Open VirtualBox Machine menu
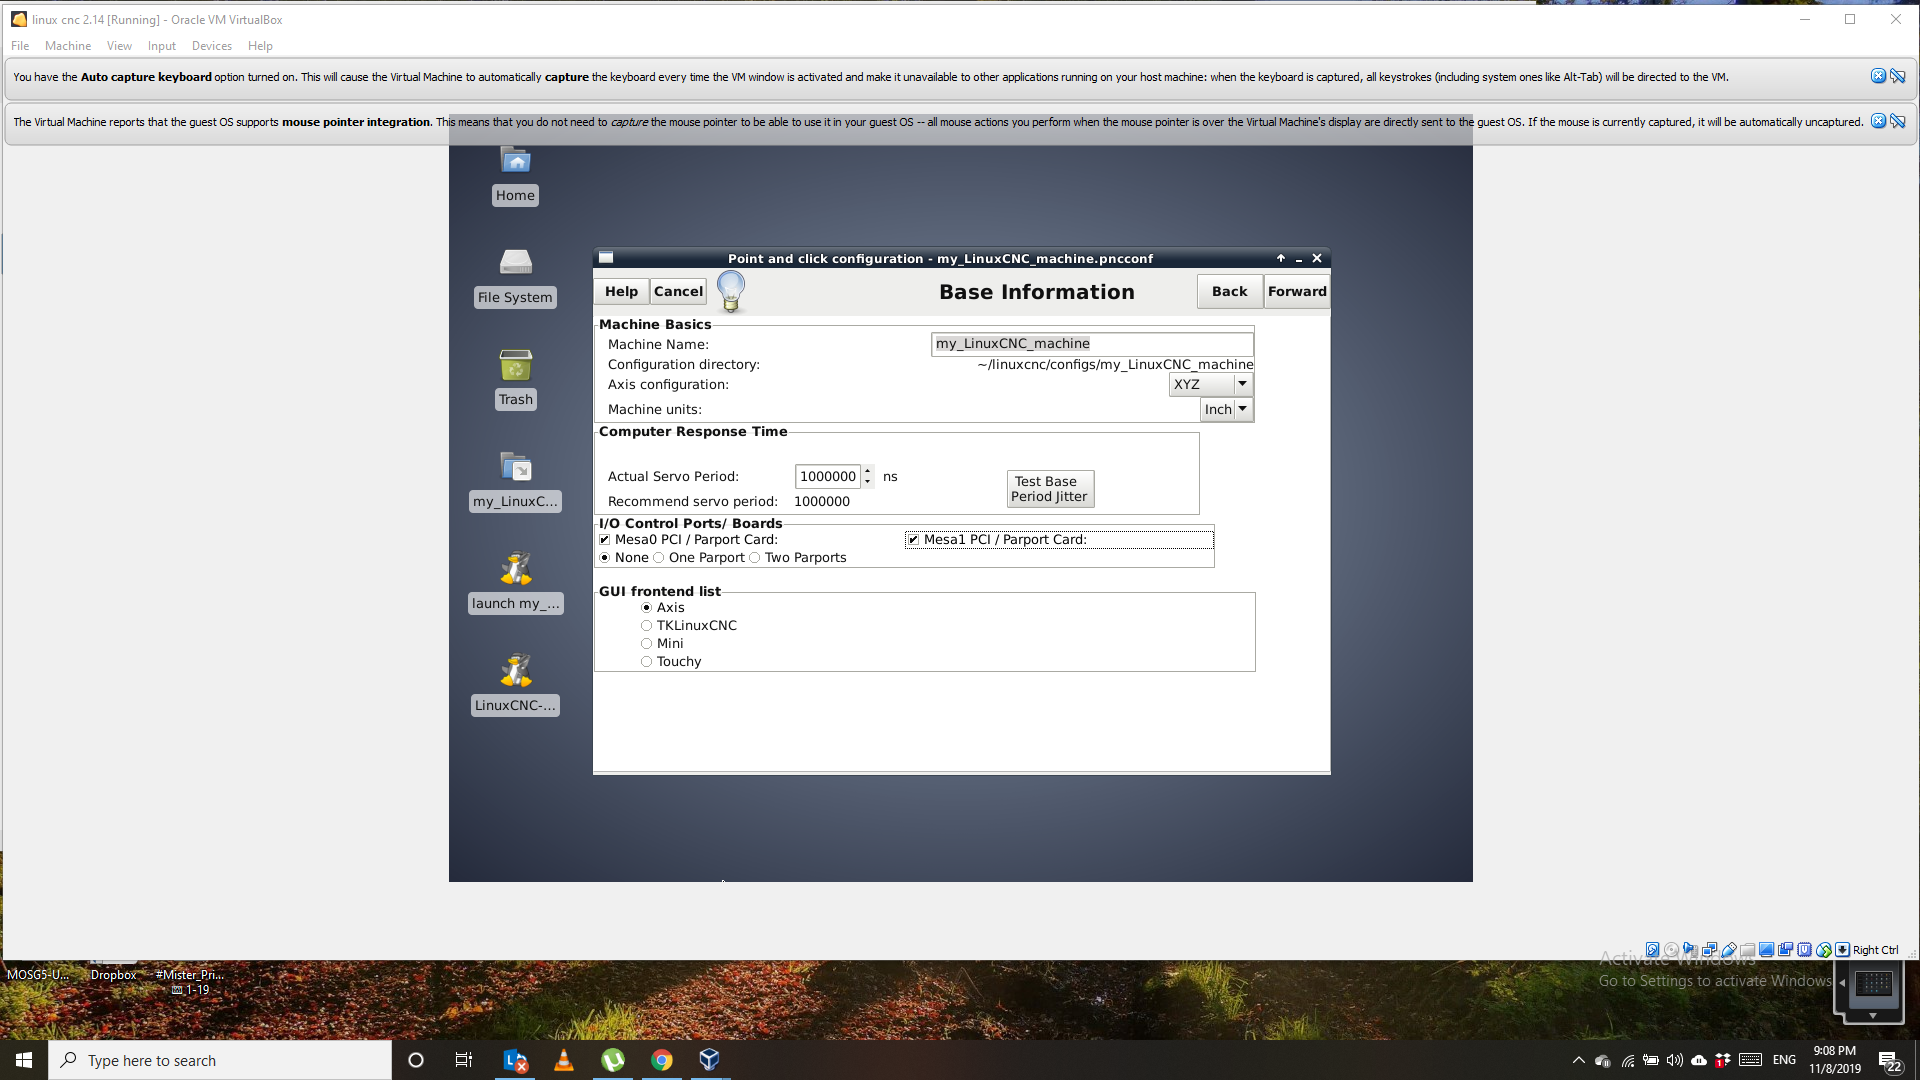 [x=68, y=45]
